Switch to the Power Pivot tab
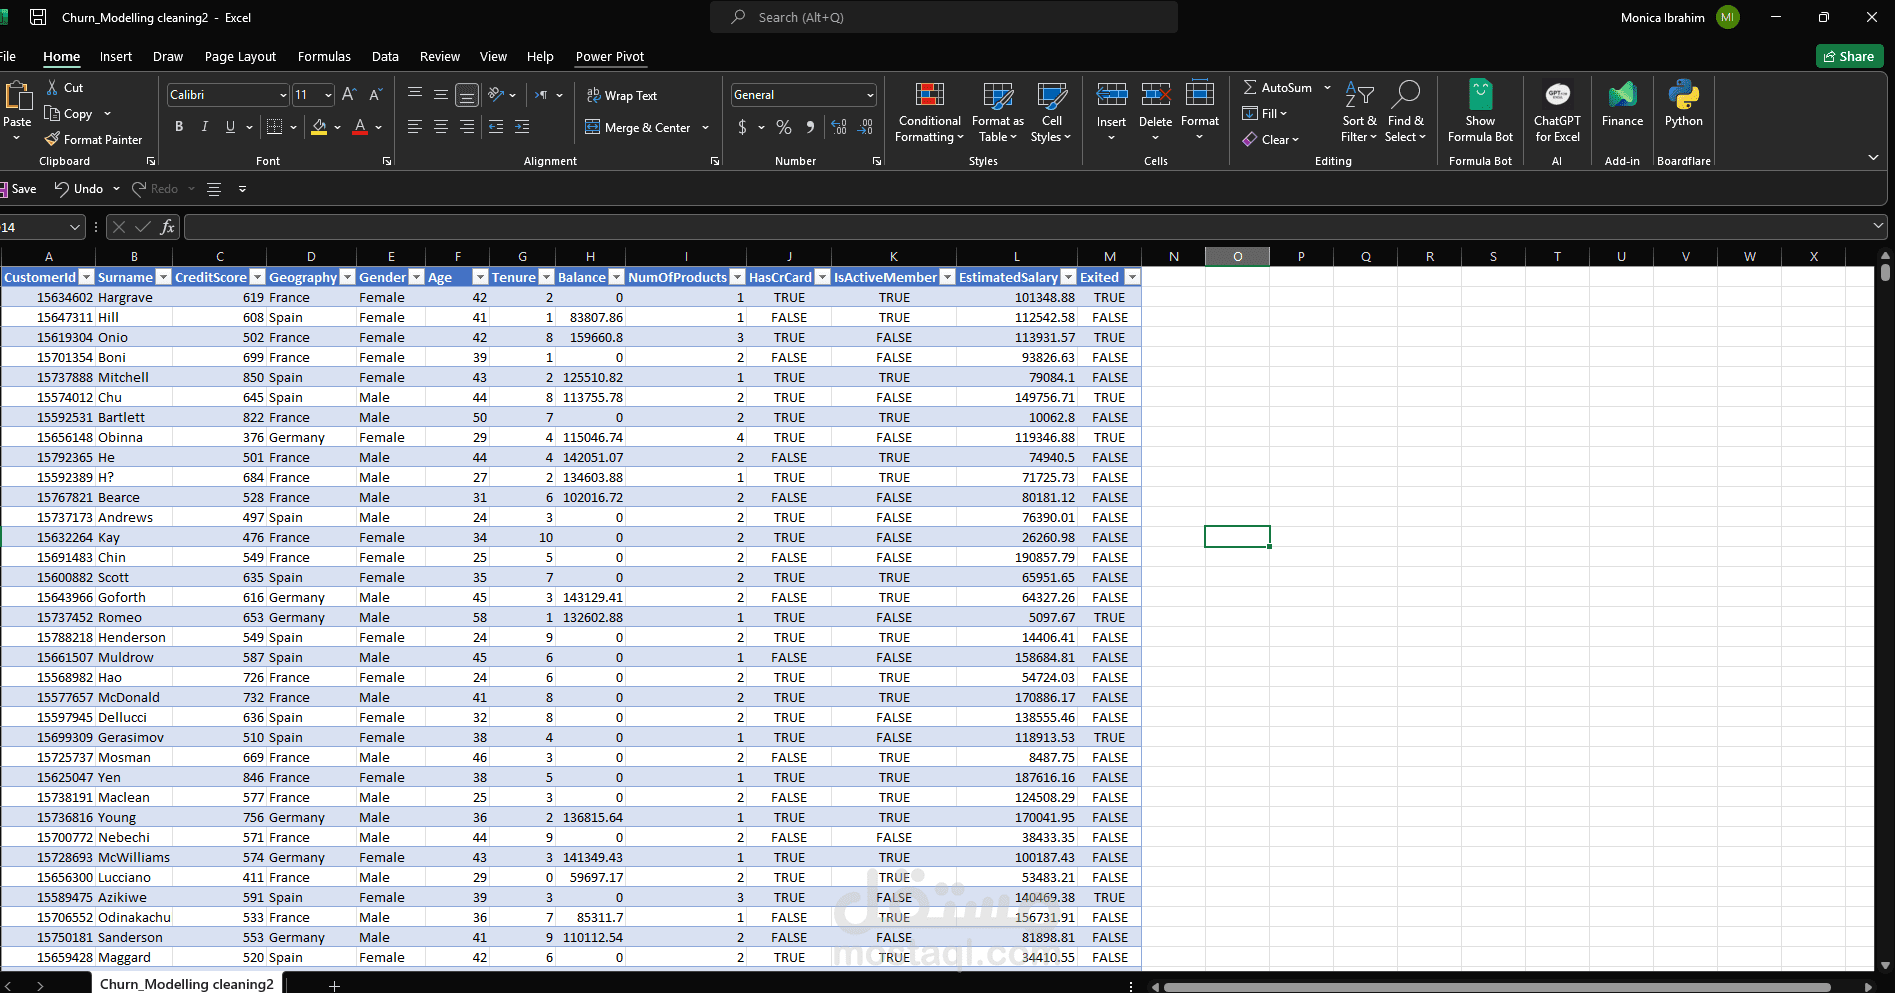 pos(610,57)
